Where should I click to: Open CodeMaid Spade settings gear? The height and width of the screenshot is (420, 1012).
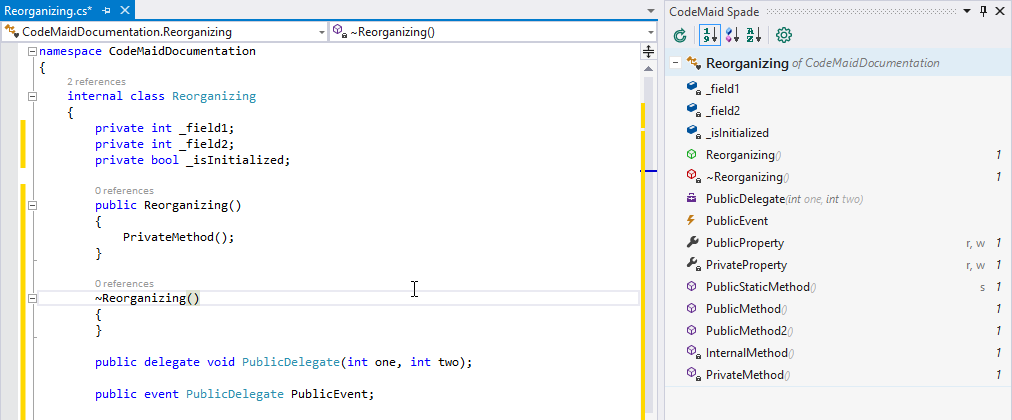[784, 35]
